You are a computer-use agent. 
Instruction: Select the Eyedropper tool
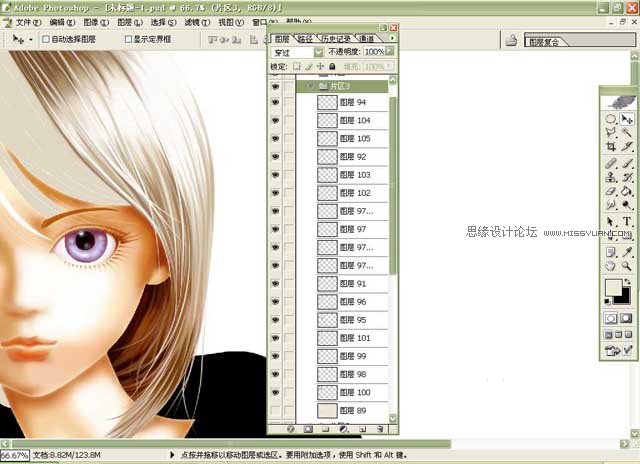(x=627, y=252)
